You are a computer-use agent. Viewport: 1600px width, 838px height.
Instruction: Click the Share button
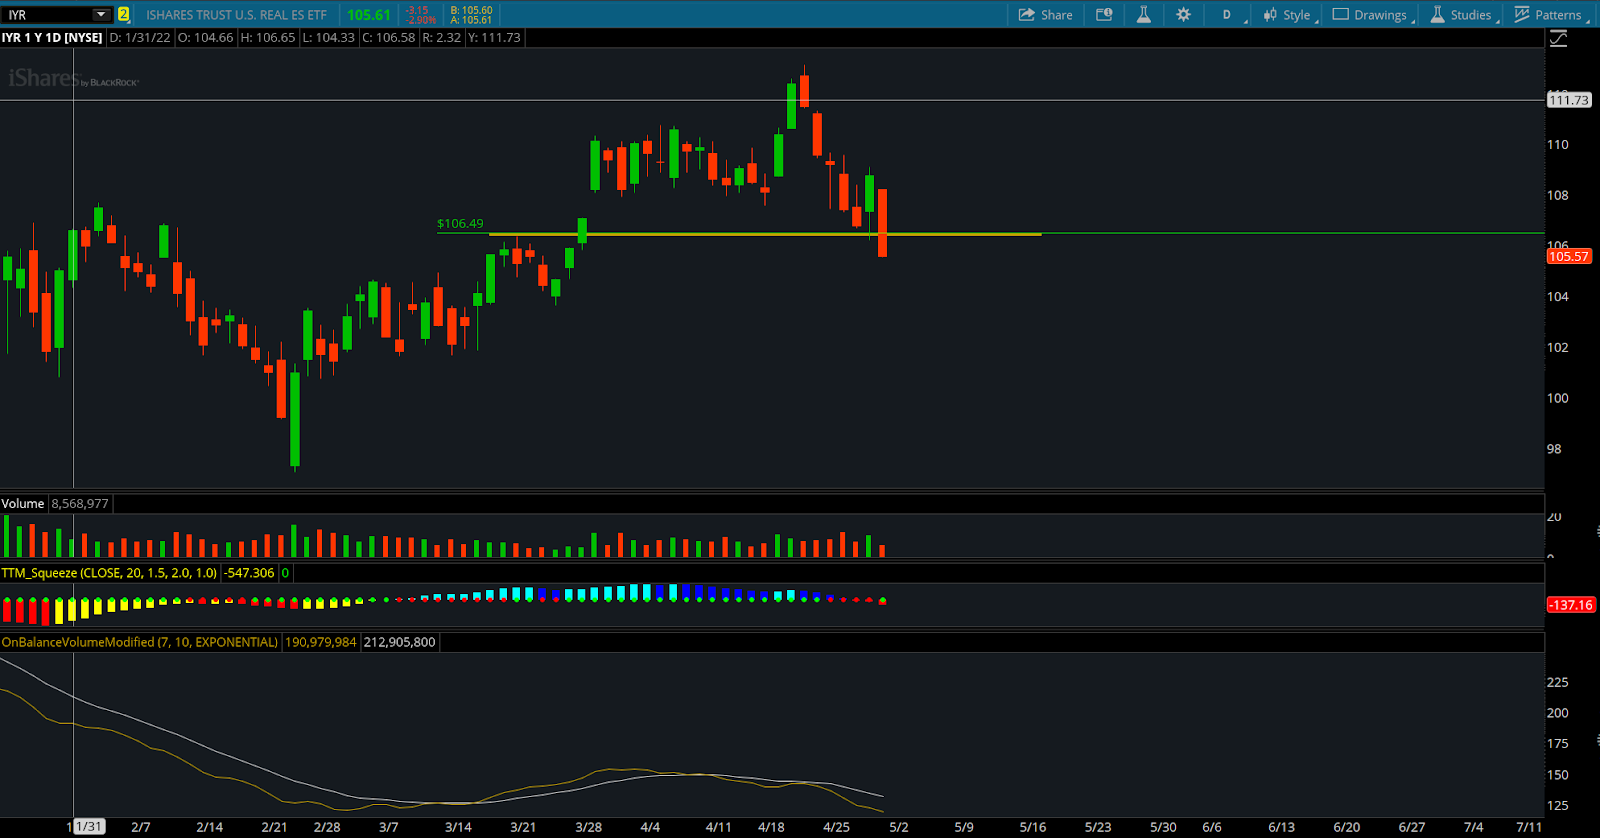coord(1045,14)
